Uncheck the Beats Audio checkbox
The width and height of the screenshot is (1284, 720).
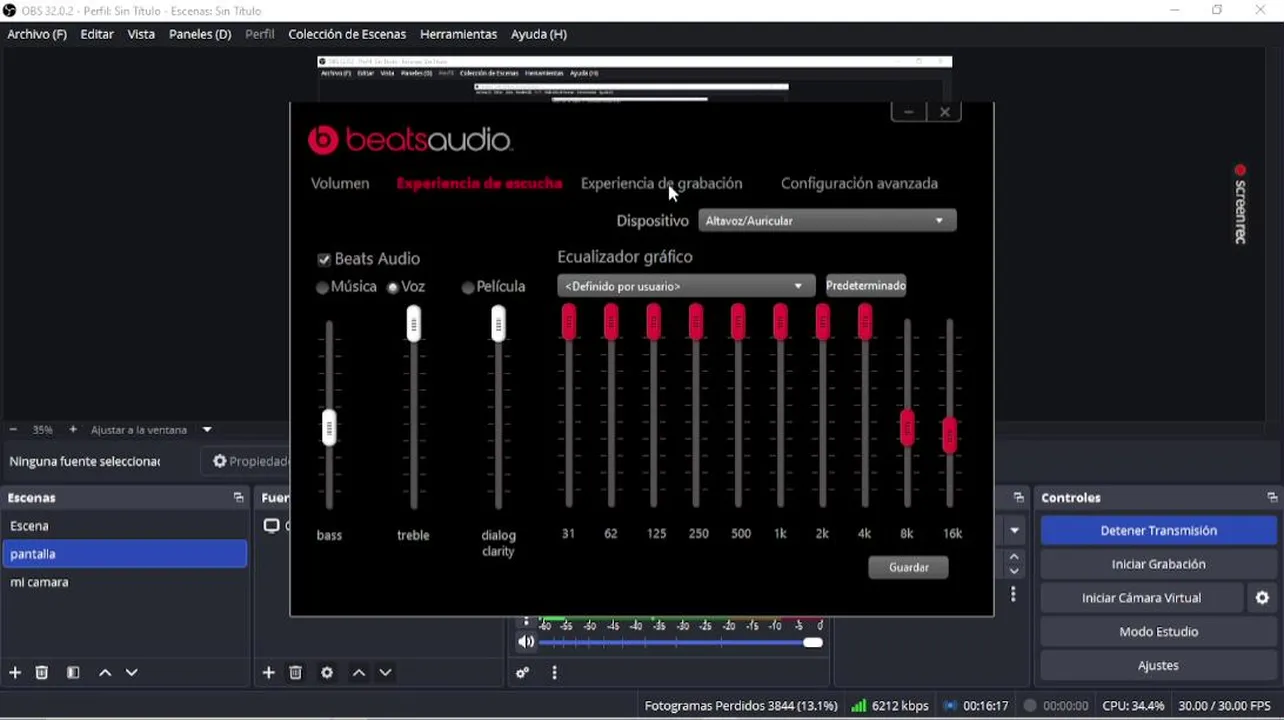click(324, 260)
